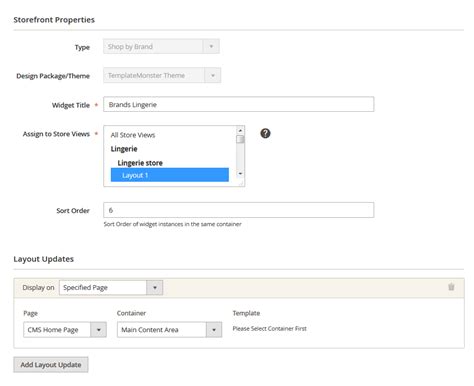
Task: Click Add Layout Update button
Action: pos(51,365)
